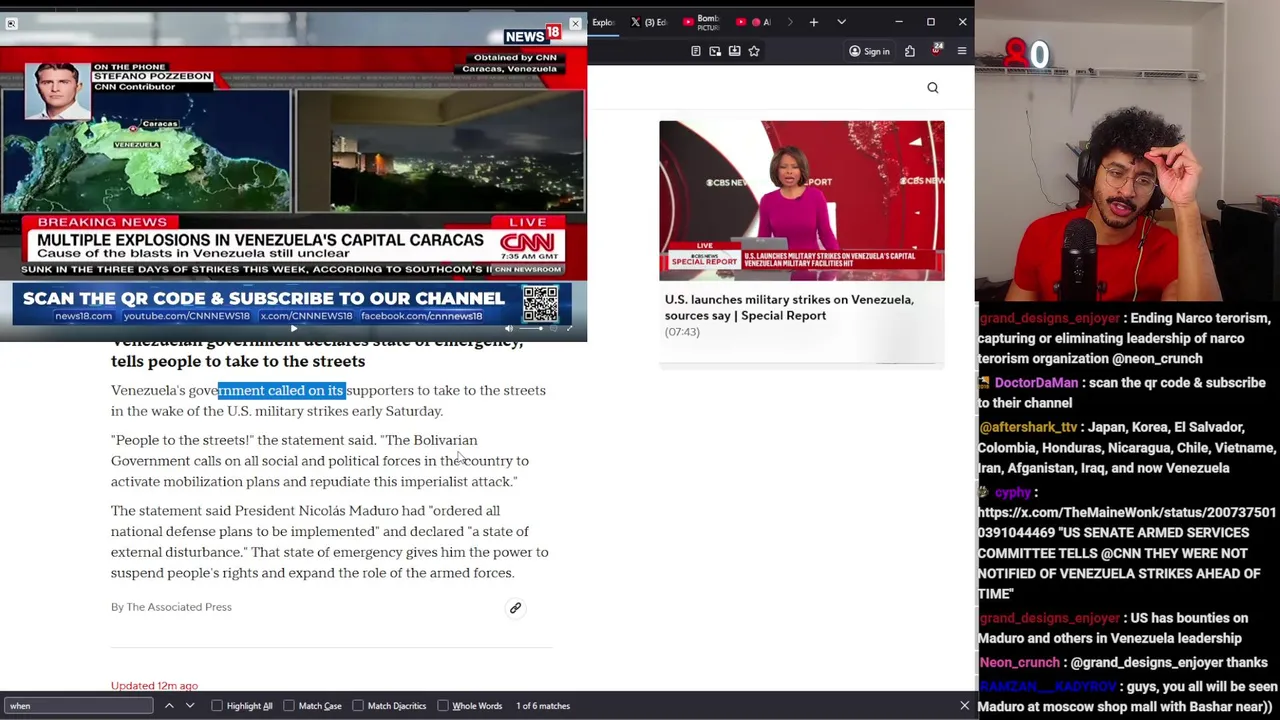Click the paragraph starting 'The statement said President'
The image size is (1280, 720).
point(330,542)
